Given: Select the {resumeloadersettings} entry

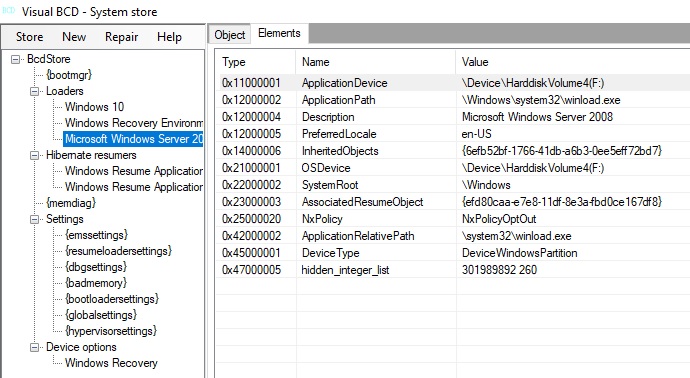Looking at the screenshot, I should (118, 251).
